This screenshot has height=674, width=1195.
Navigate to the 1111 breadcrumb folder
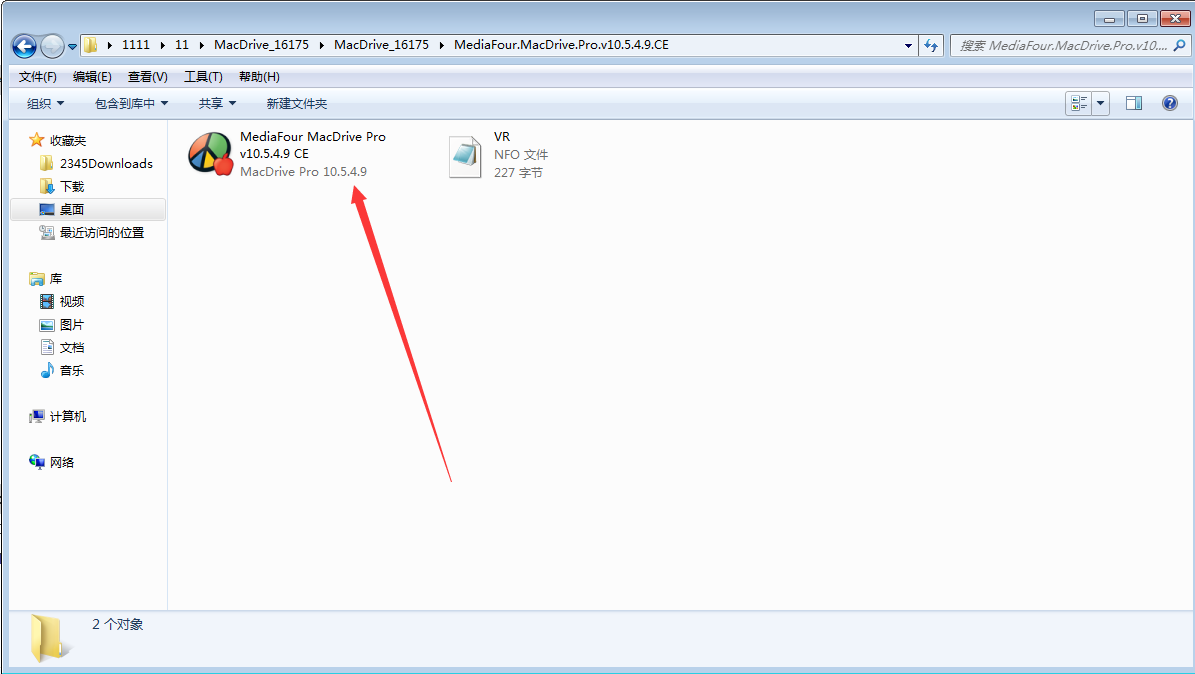[136, 45]
